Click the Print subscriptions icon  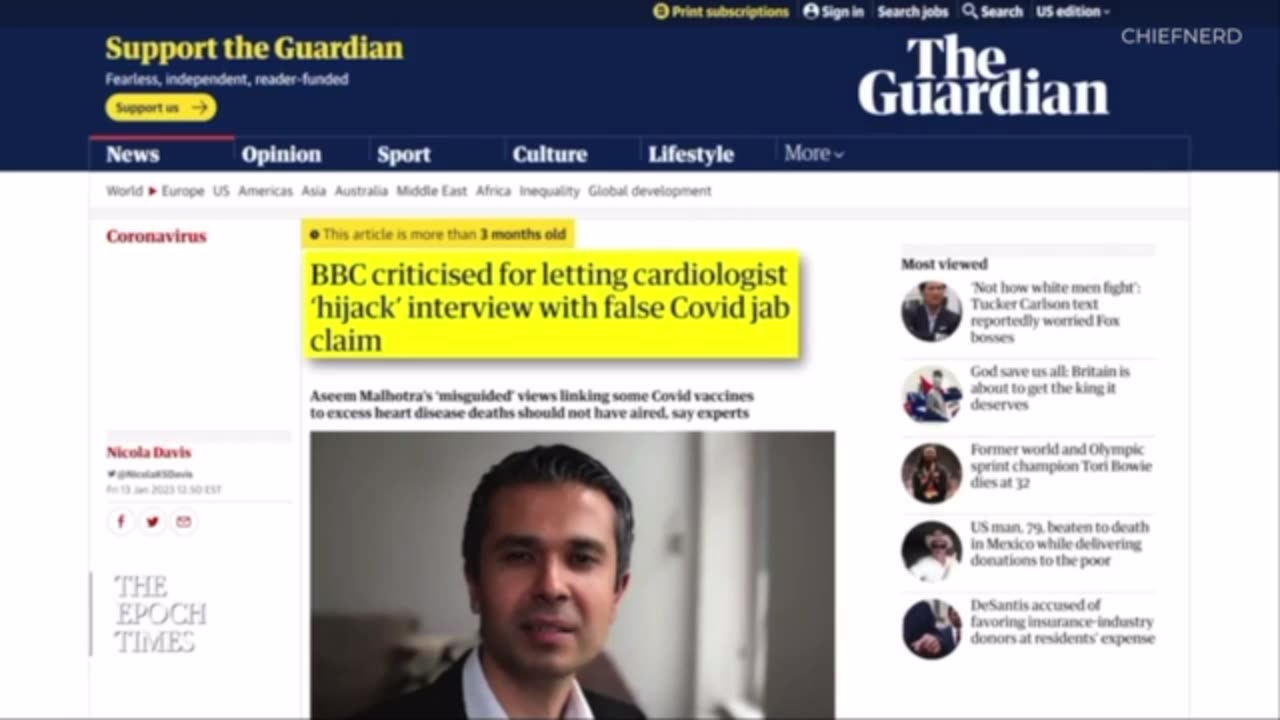pos(661,11)
